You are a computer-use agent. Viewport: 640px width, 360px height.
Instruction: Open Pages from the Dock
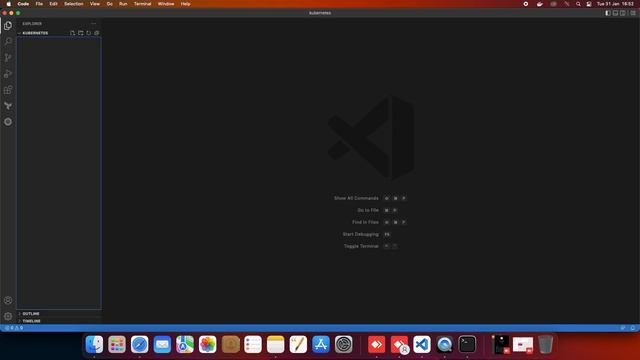tap(298, 344)
